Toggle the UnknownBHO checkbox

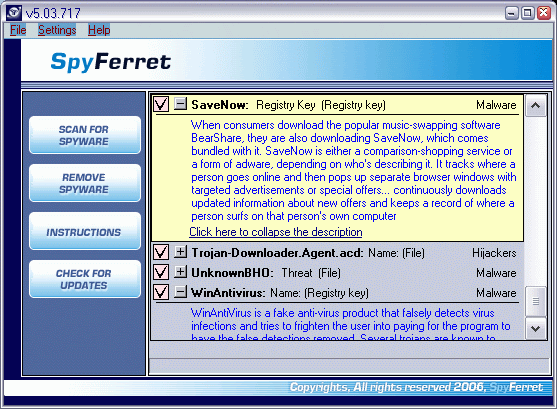tap(161, 272)
